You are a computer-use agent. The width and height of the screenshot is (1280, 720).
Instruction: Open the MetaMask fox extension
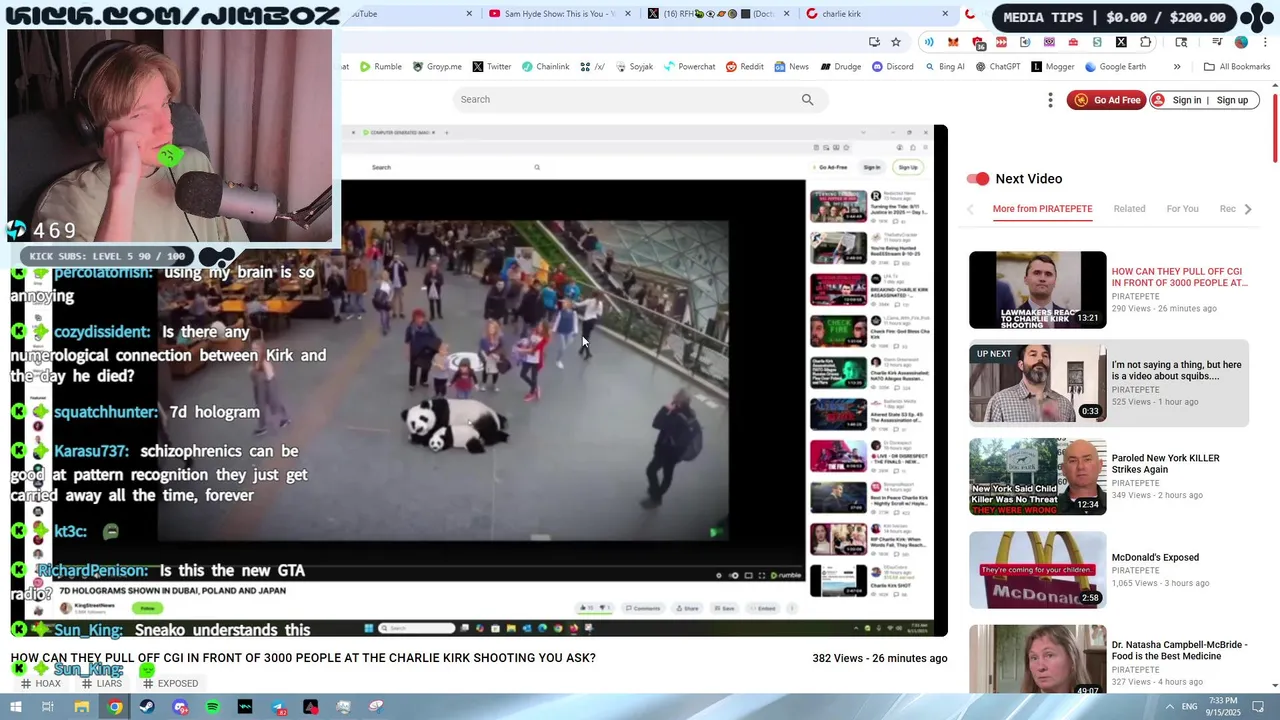tap(953, 42)
